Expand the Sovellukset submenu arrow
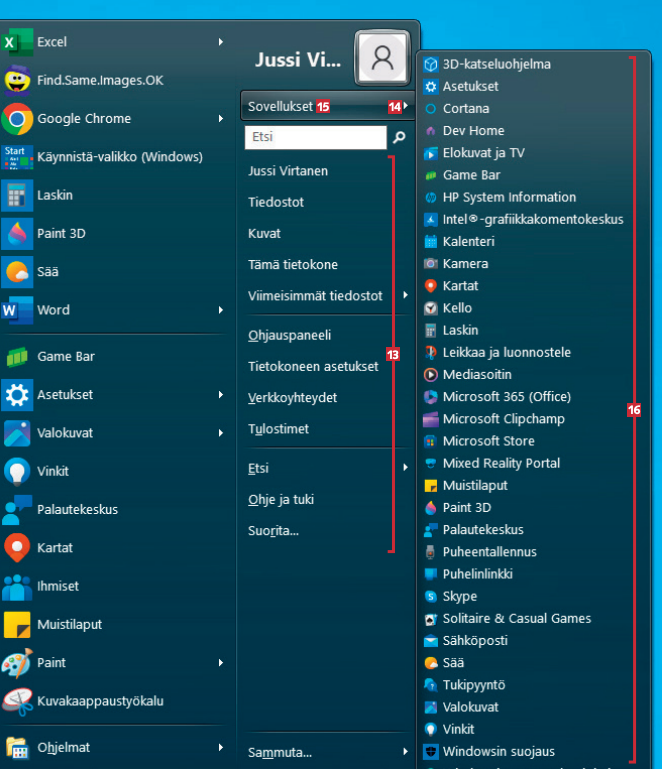Image resolution: width=662 pixels, height=769 pixels. coord(405,106)
